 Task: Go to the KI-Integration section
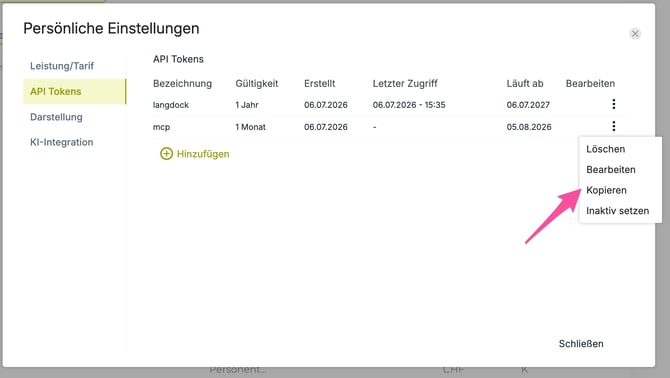(x=62, y=142)
